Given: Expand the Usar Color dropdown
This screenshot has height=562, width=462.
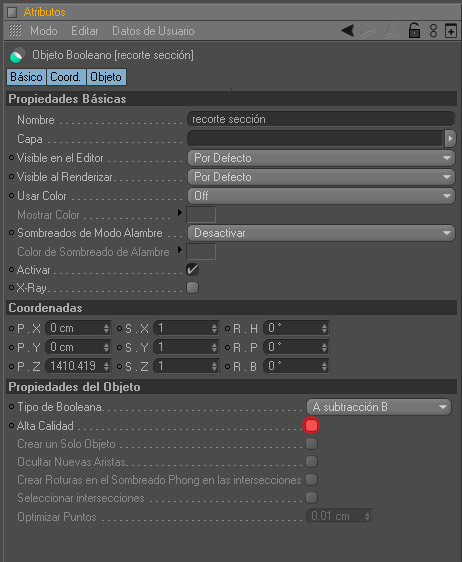Looking at the screenshot, I should [x=321, y=196].
